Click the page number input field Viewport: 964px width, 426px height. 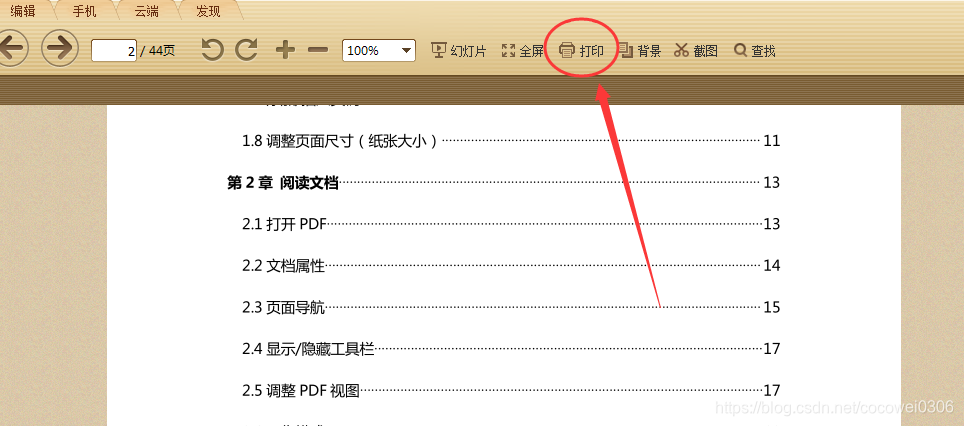coord(114,50)
